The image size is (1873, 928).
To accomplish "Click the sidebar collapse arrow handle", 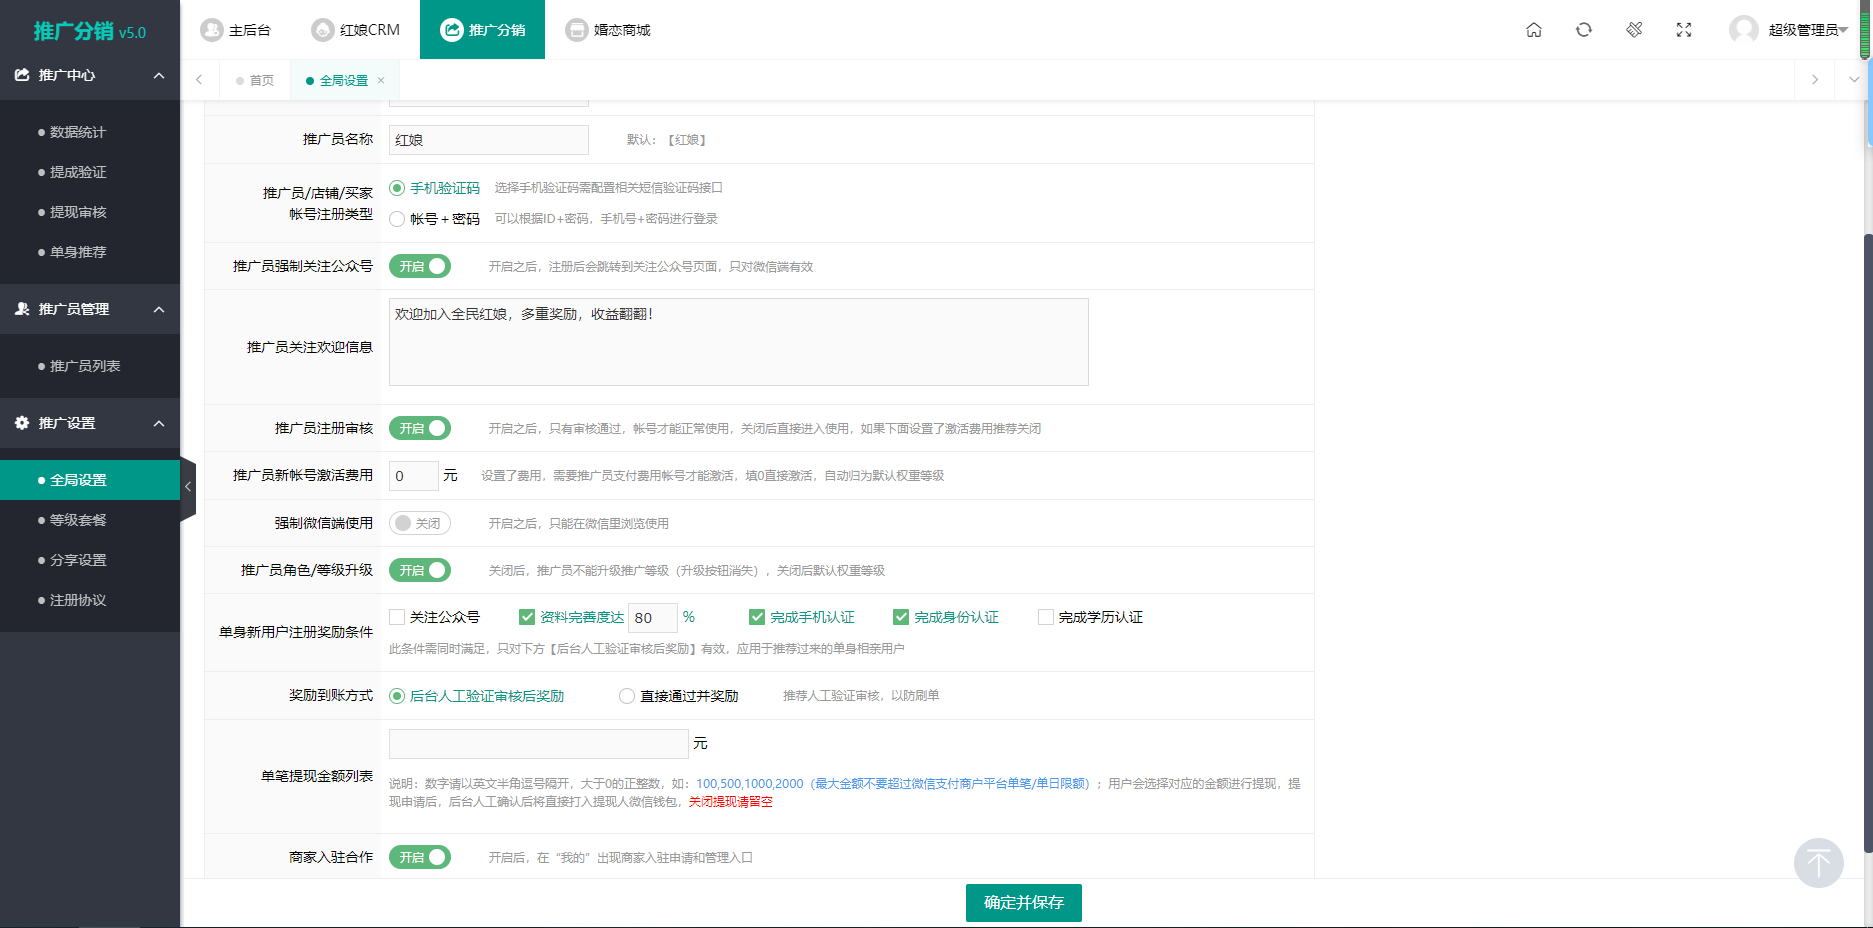I will tap(187, 487).
